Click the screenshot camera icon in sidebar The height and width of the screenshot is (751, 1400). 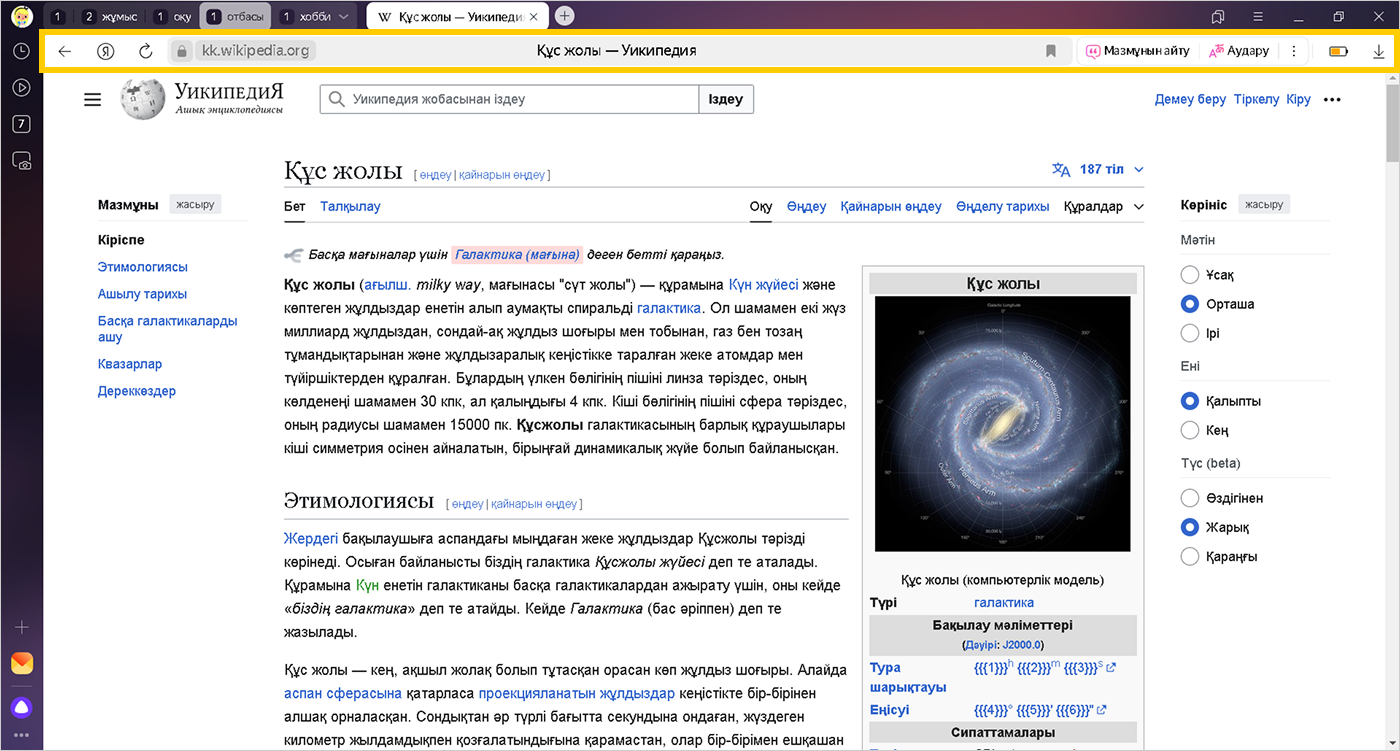tap(21, 160)
